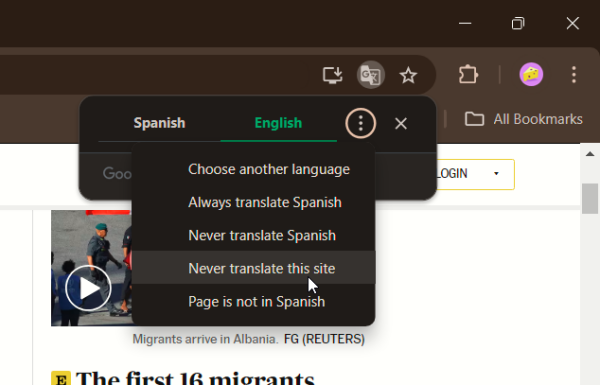600x385 pixels.
Task: Select Never translate Spanish
Action: (x=254, y=235)
